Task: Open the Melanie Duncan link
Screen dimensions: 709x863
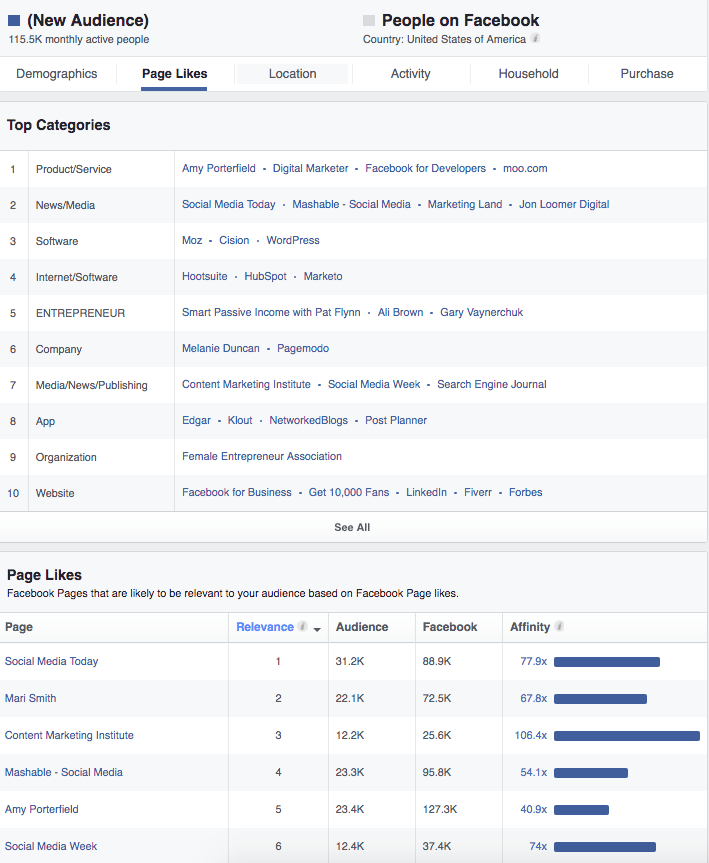Action: click(221, 348)
